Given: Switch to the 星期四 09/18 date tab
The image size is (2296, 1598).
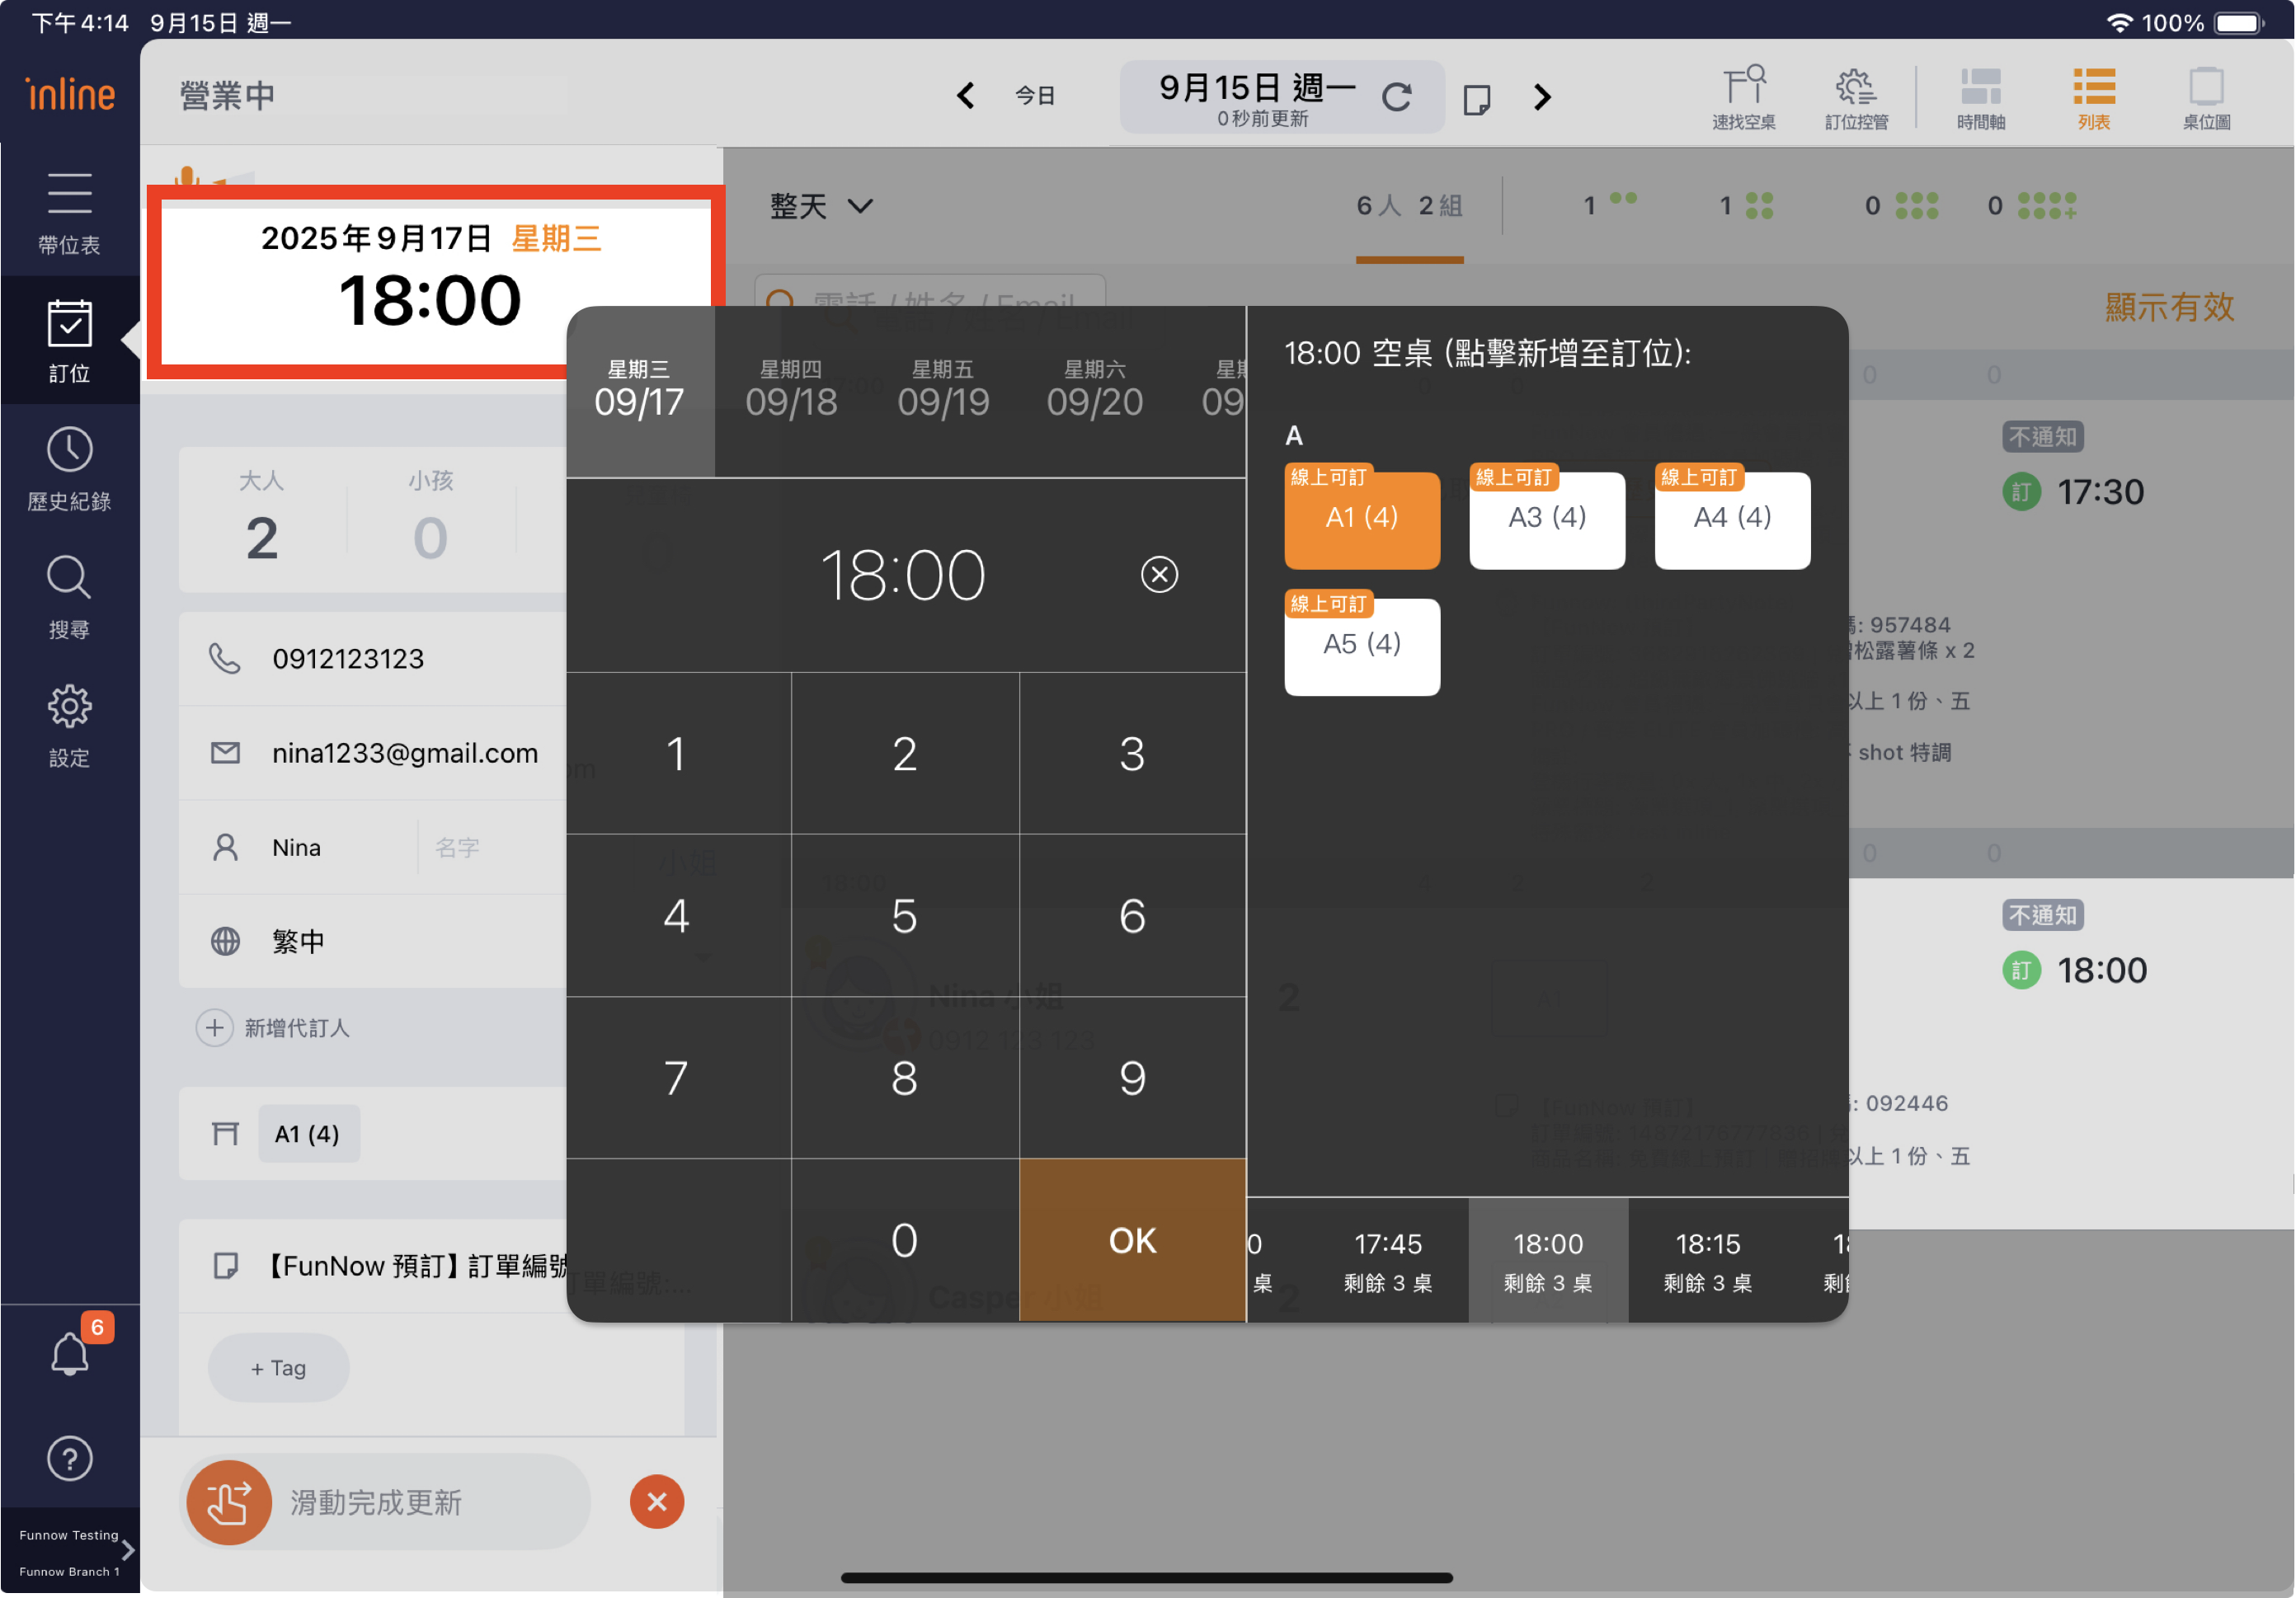Looking at the screenshot, I should pos(790,390).
